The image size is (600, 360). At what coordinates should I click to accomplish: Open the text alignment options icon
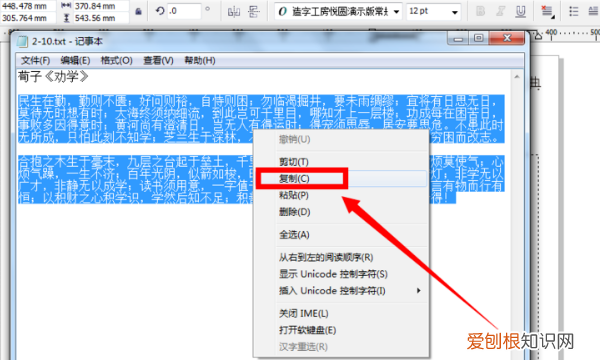[x=548, y=11]
